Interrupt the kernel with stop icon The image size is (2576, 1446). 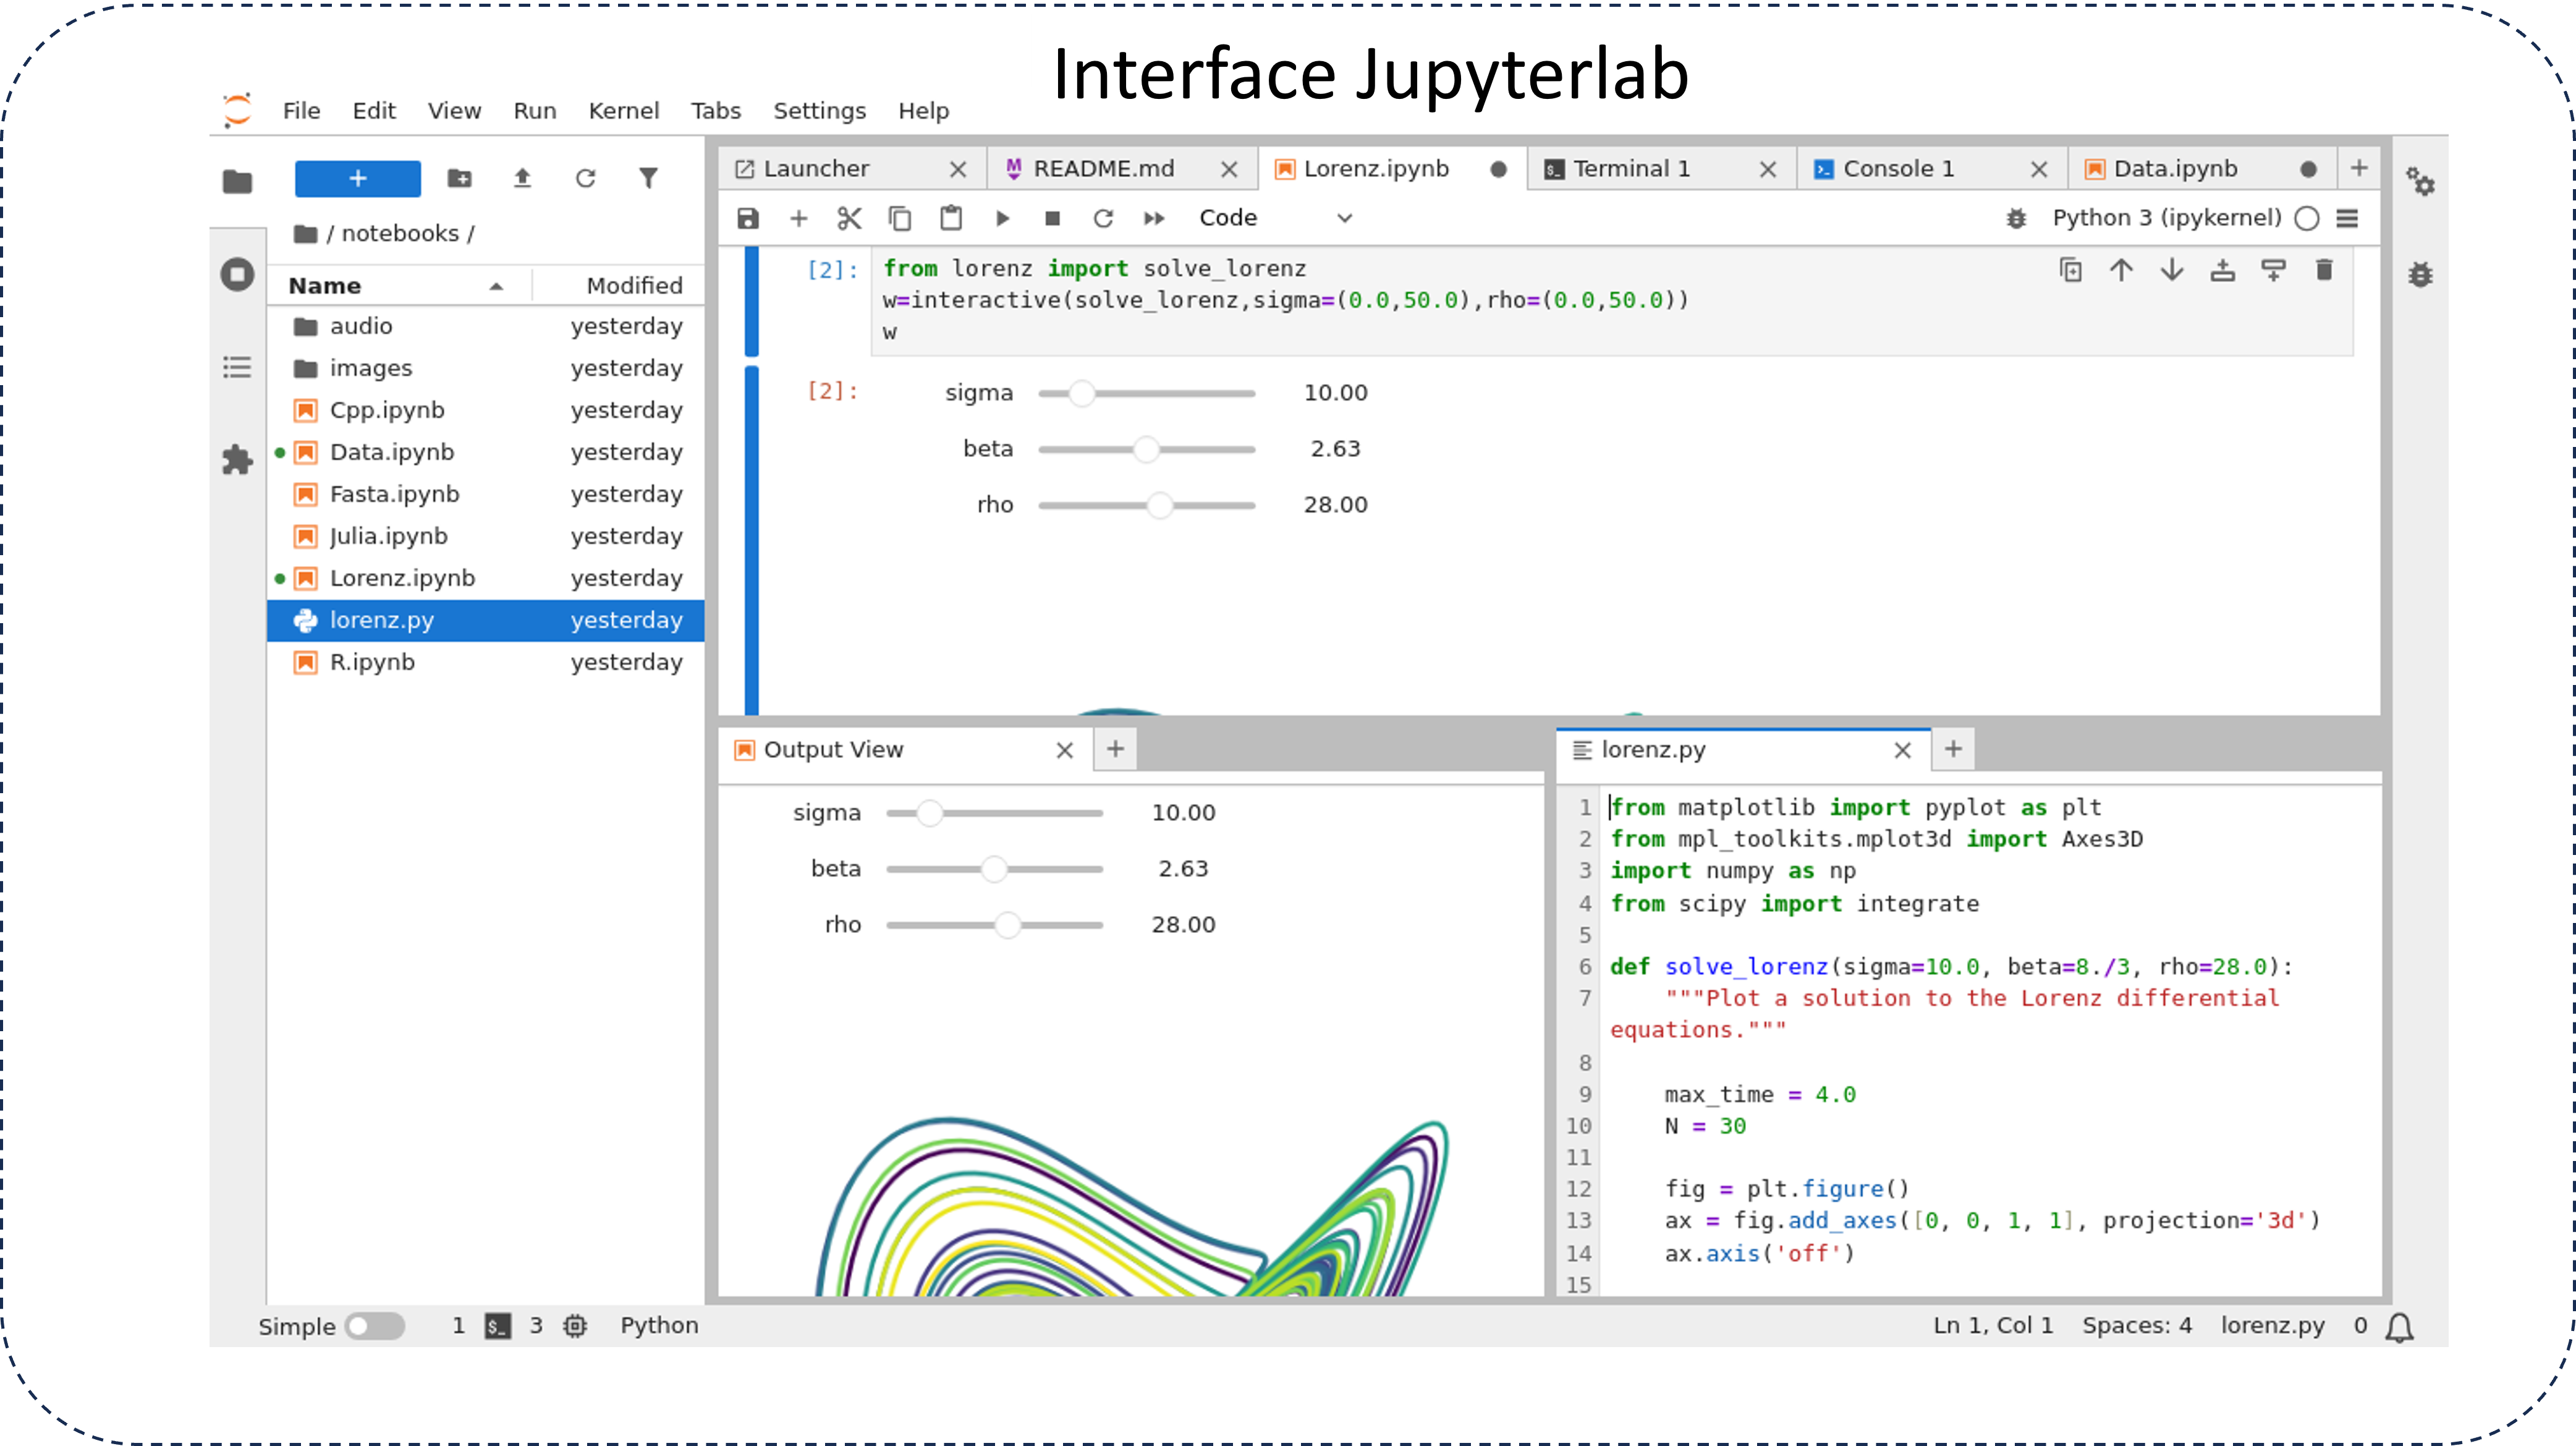tap(1052, 218)
